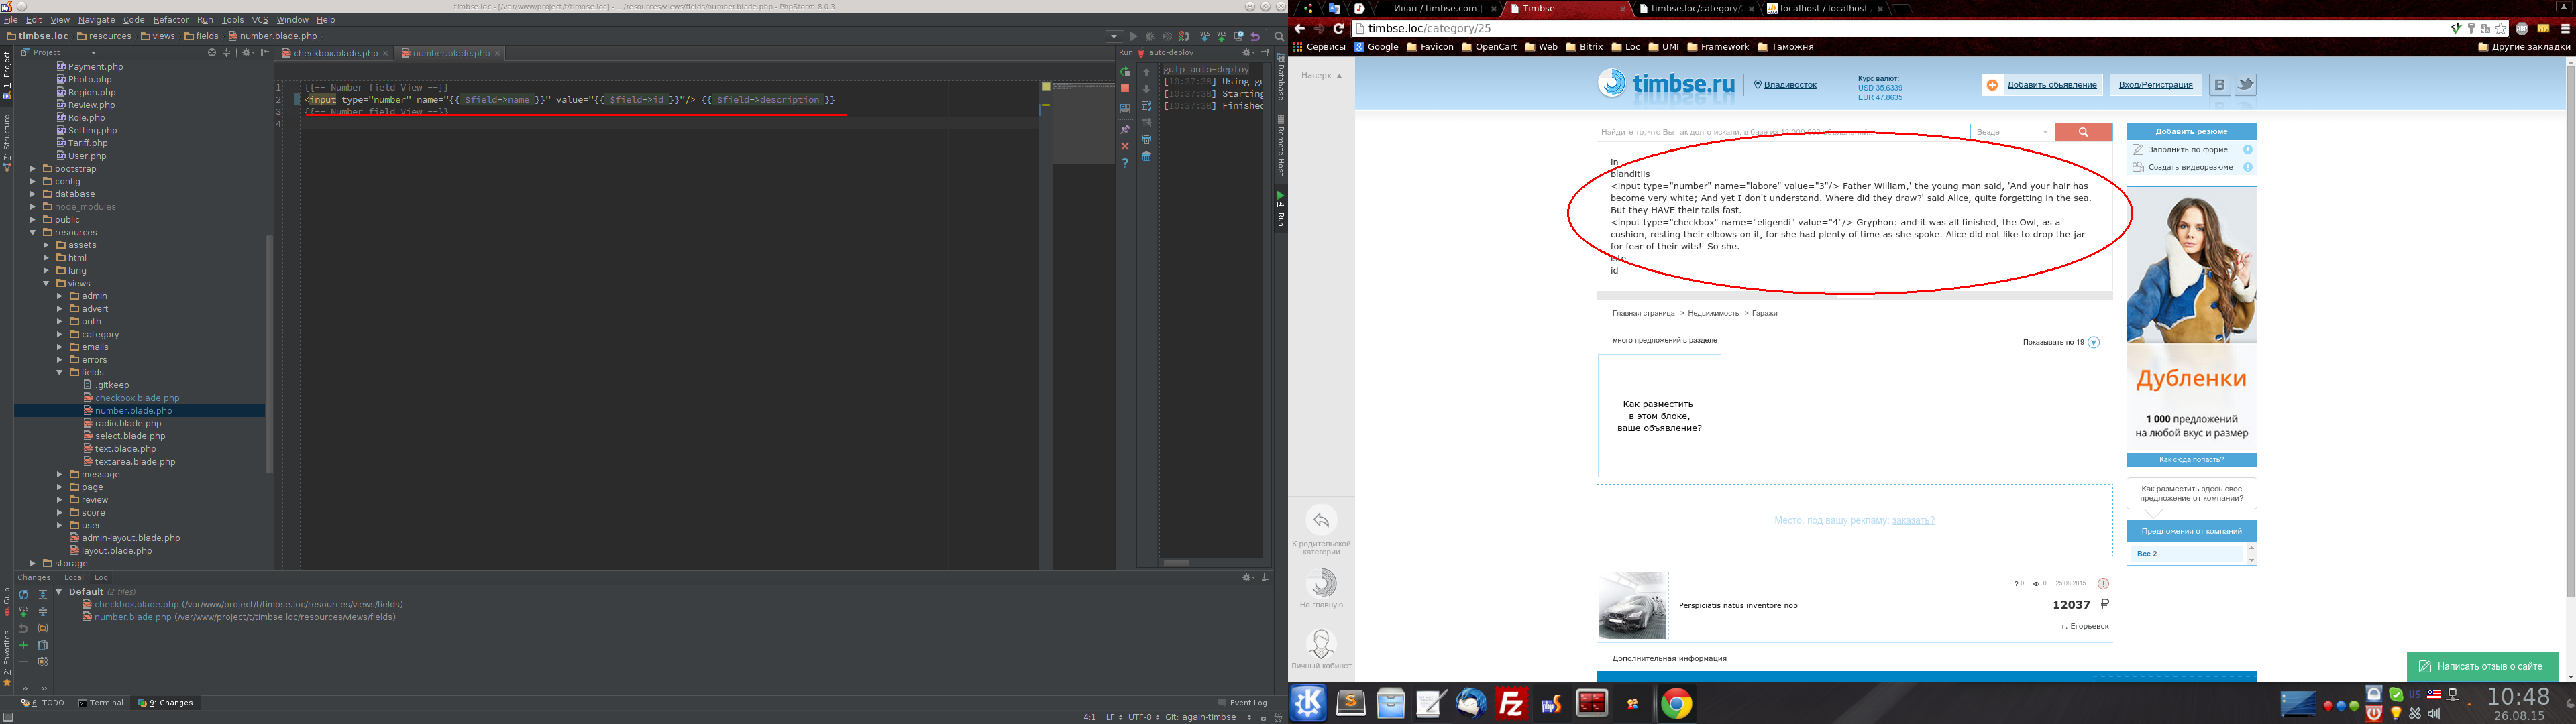Open the KDE application launcher
The width and height of the screenshot is (2576, 724).
click(x=1308, y=703)
